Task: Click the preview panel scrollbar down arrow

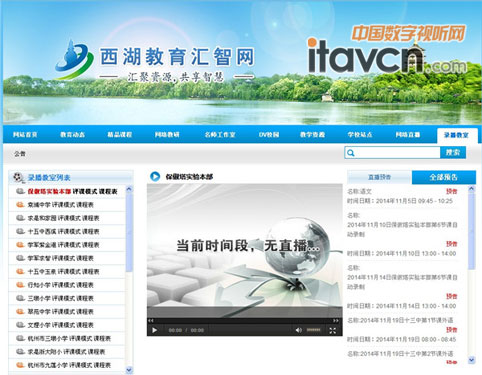Action: coord(471,360)
